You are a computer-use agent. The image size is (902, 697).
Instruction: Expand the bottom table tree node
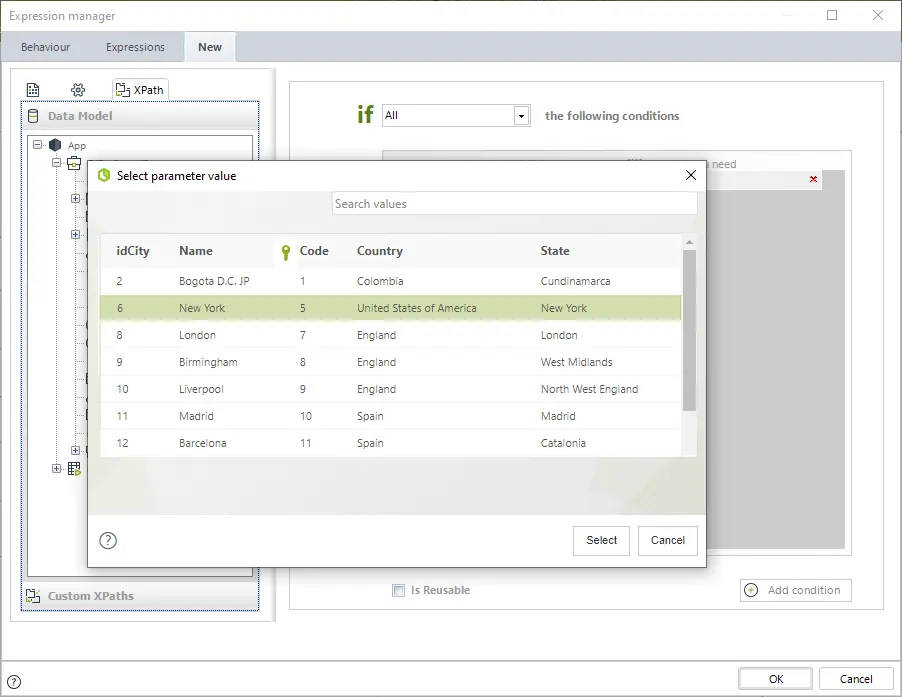pos(56,469)
